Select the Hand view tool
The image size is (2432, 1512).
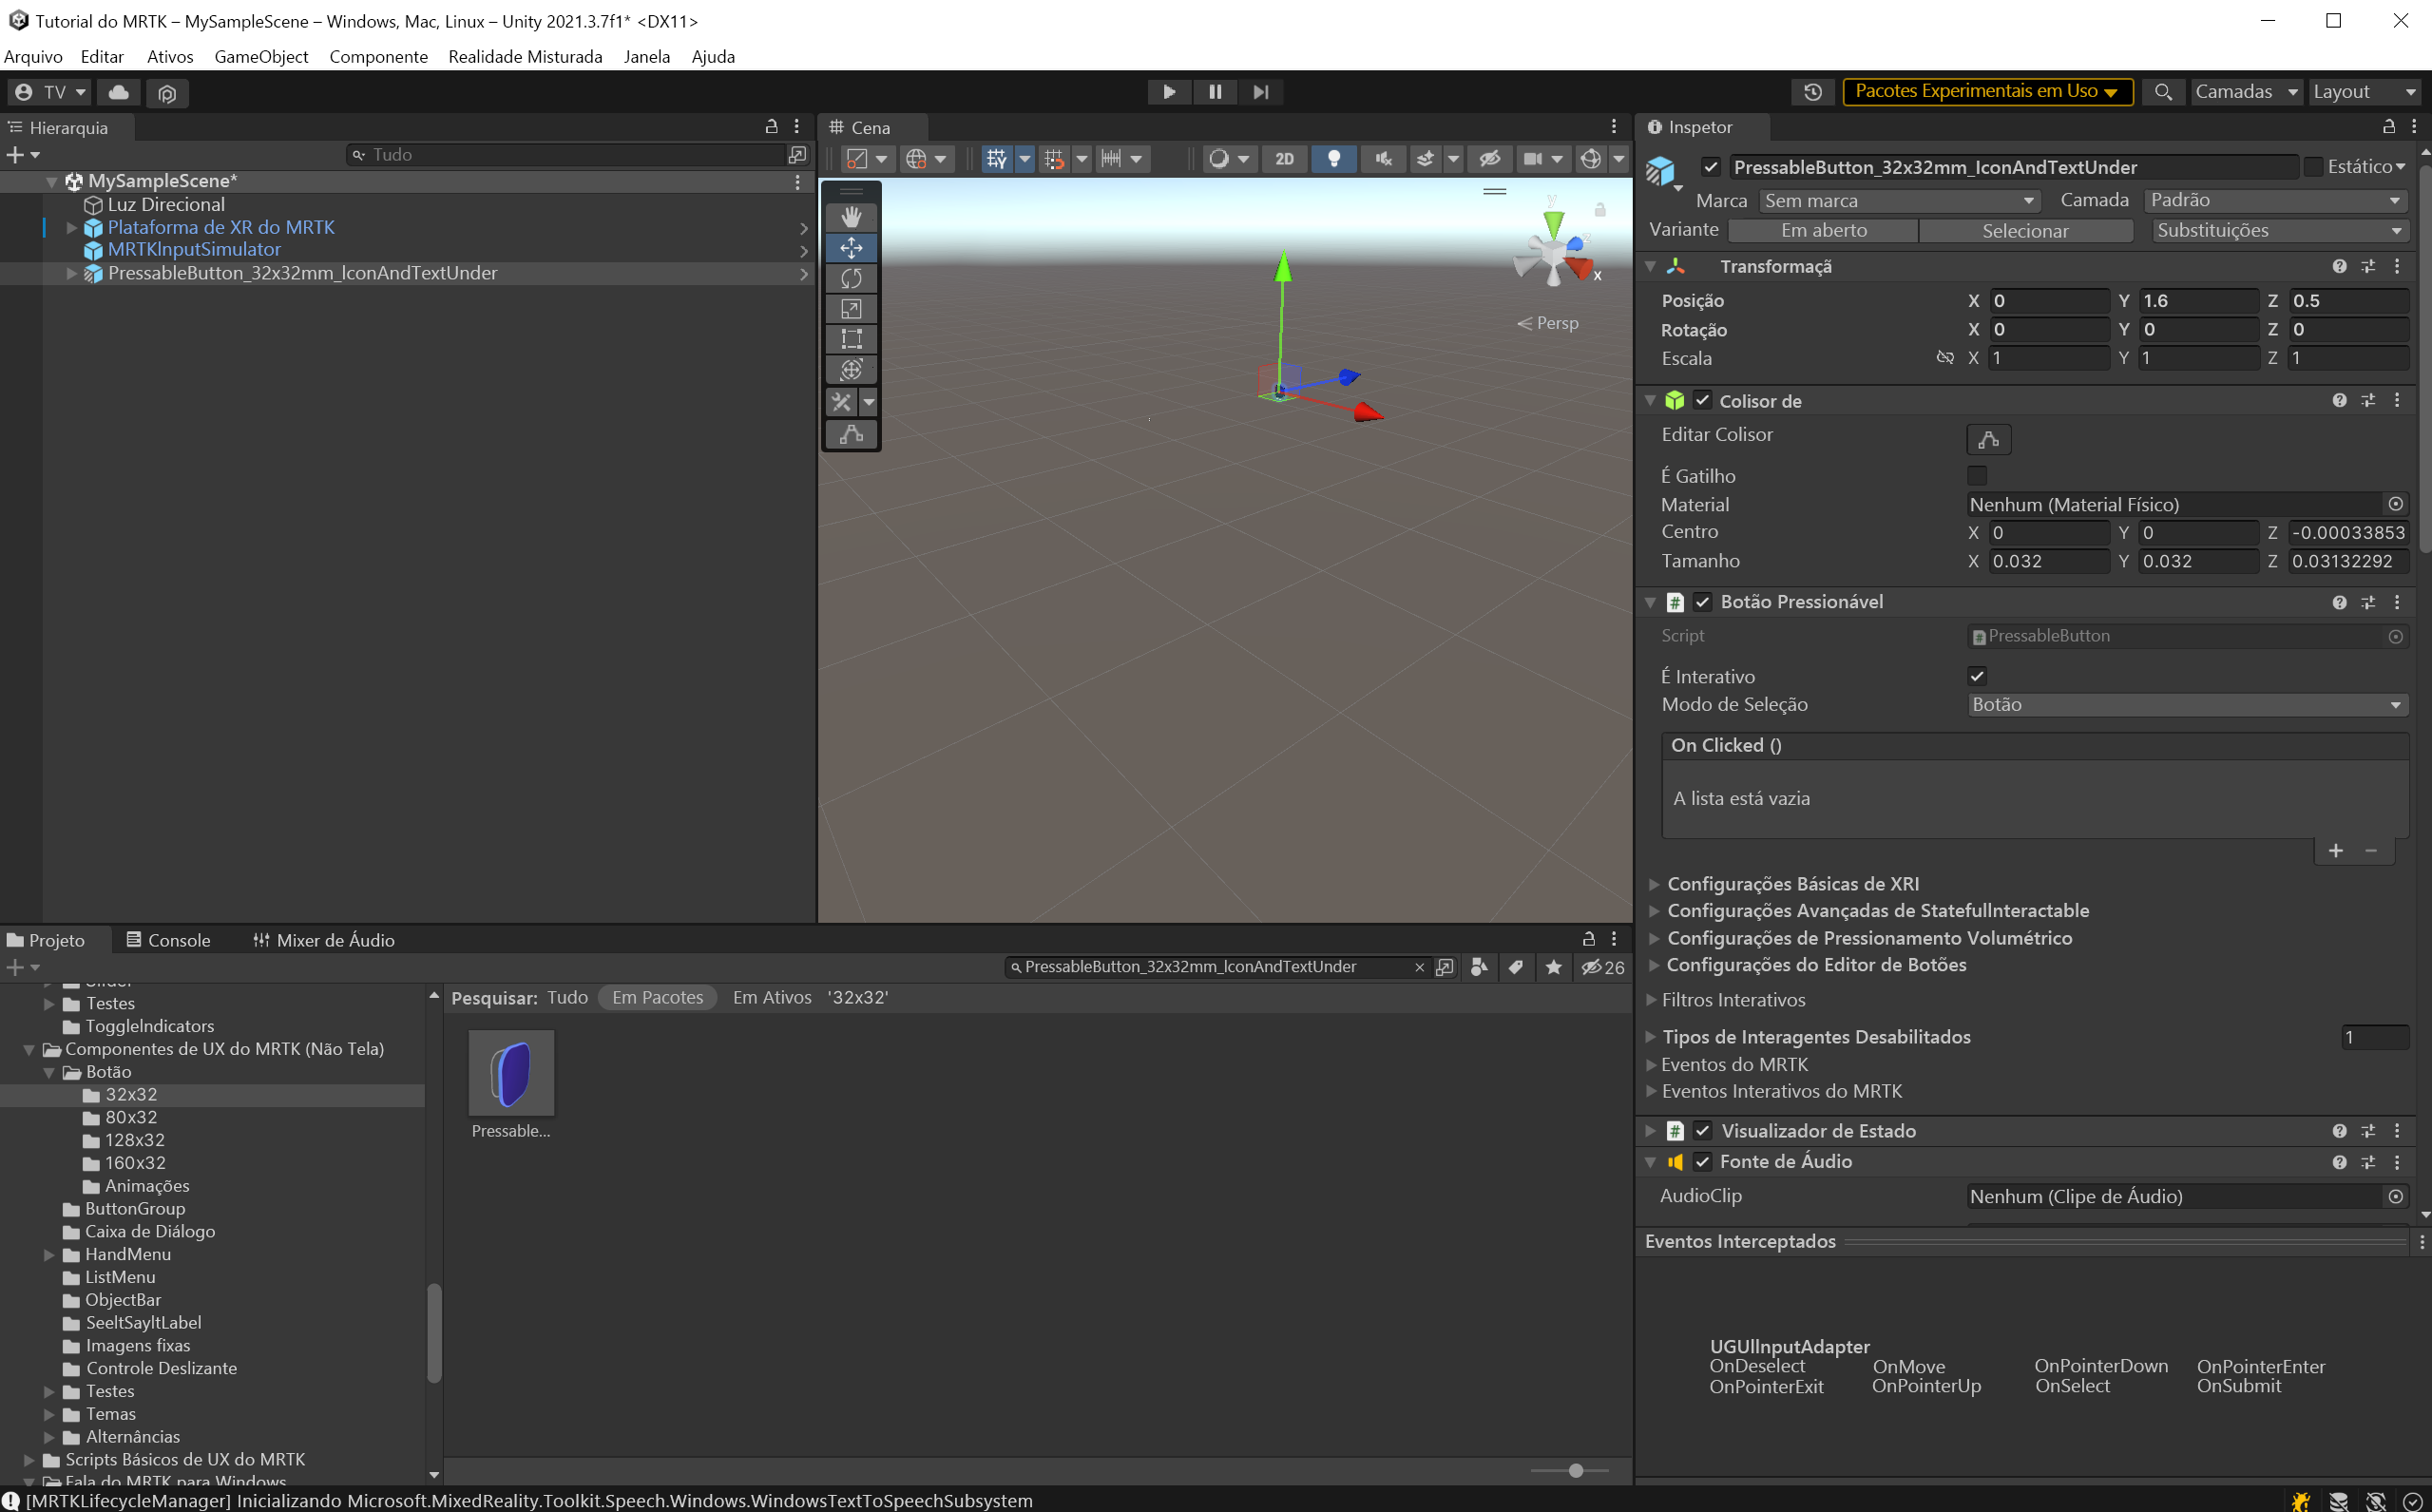[851, 217]
